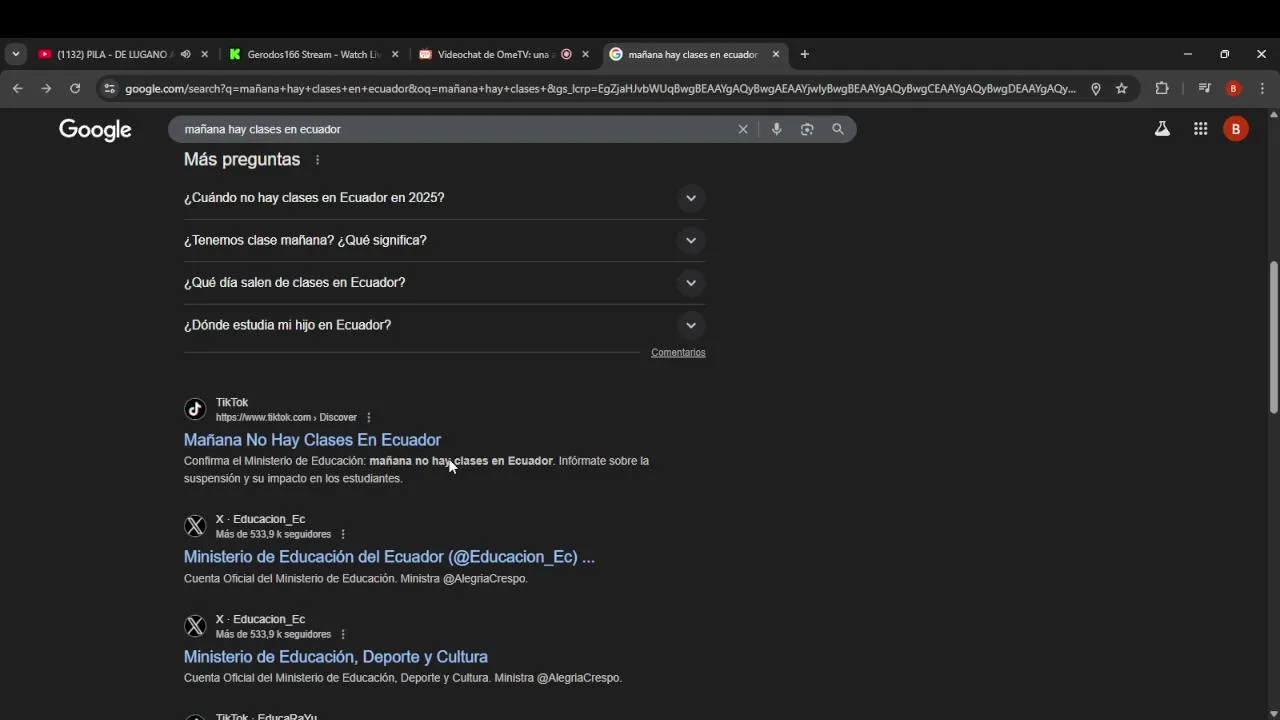Image resolution: width=1280 pixels, height=720 pixels.
Task: Mute the YouTube tab audio speaker icon
Action: pyautogui.click(x=185, y=54)
